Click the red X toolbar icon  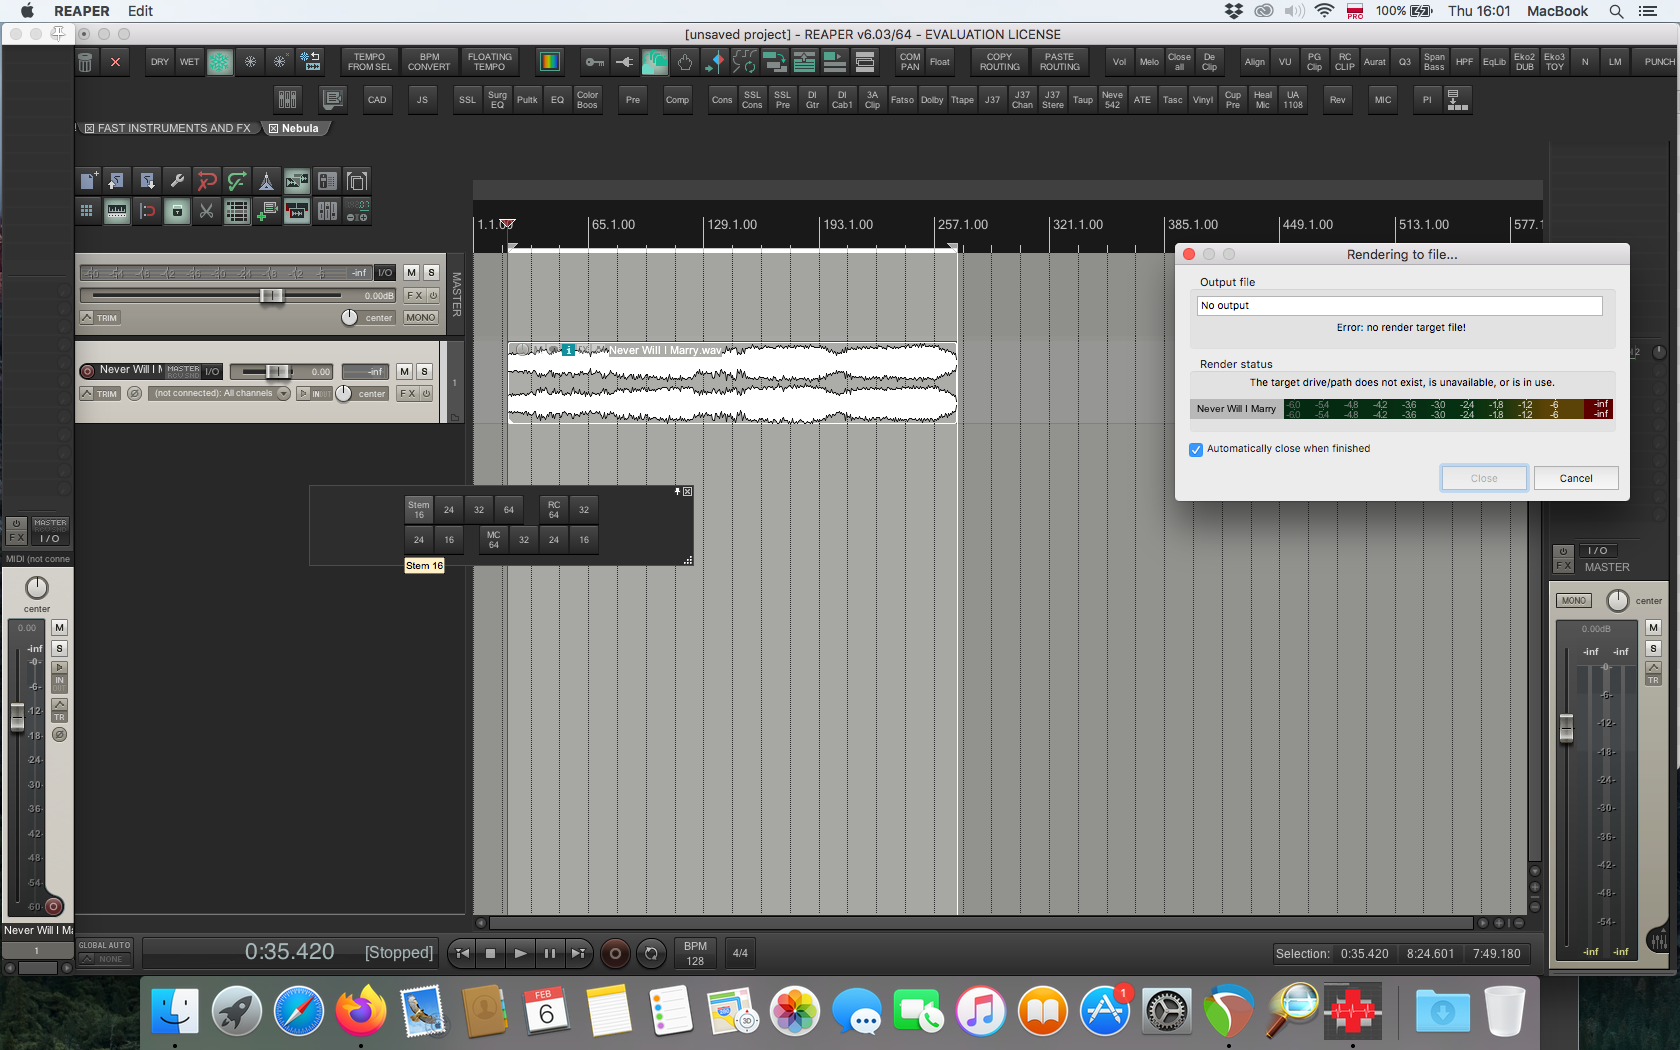(116, 62)
